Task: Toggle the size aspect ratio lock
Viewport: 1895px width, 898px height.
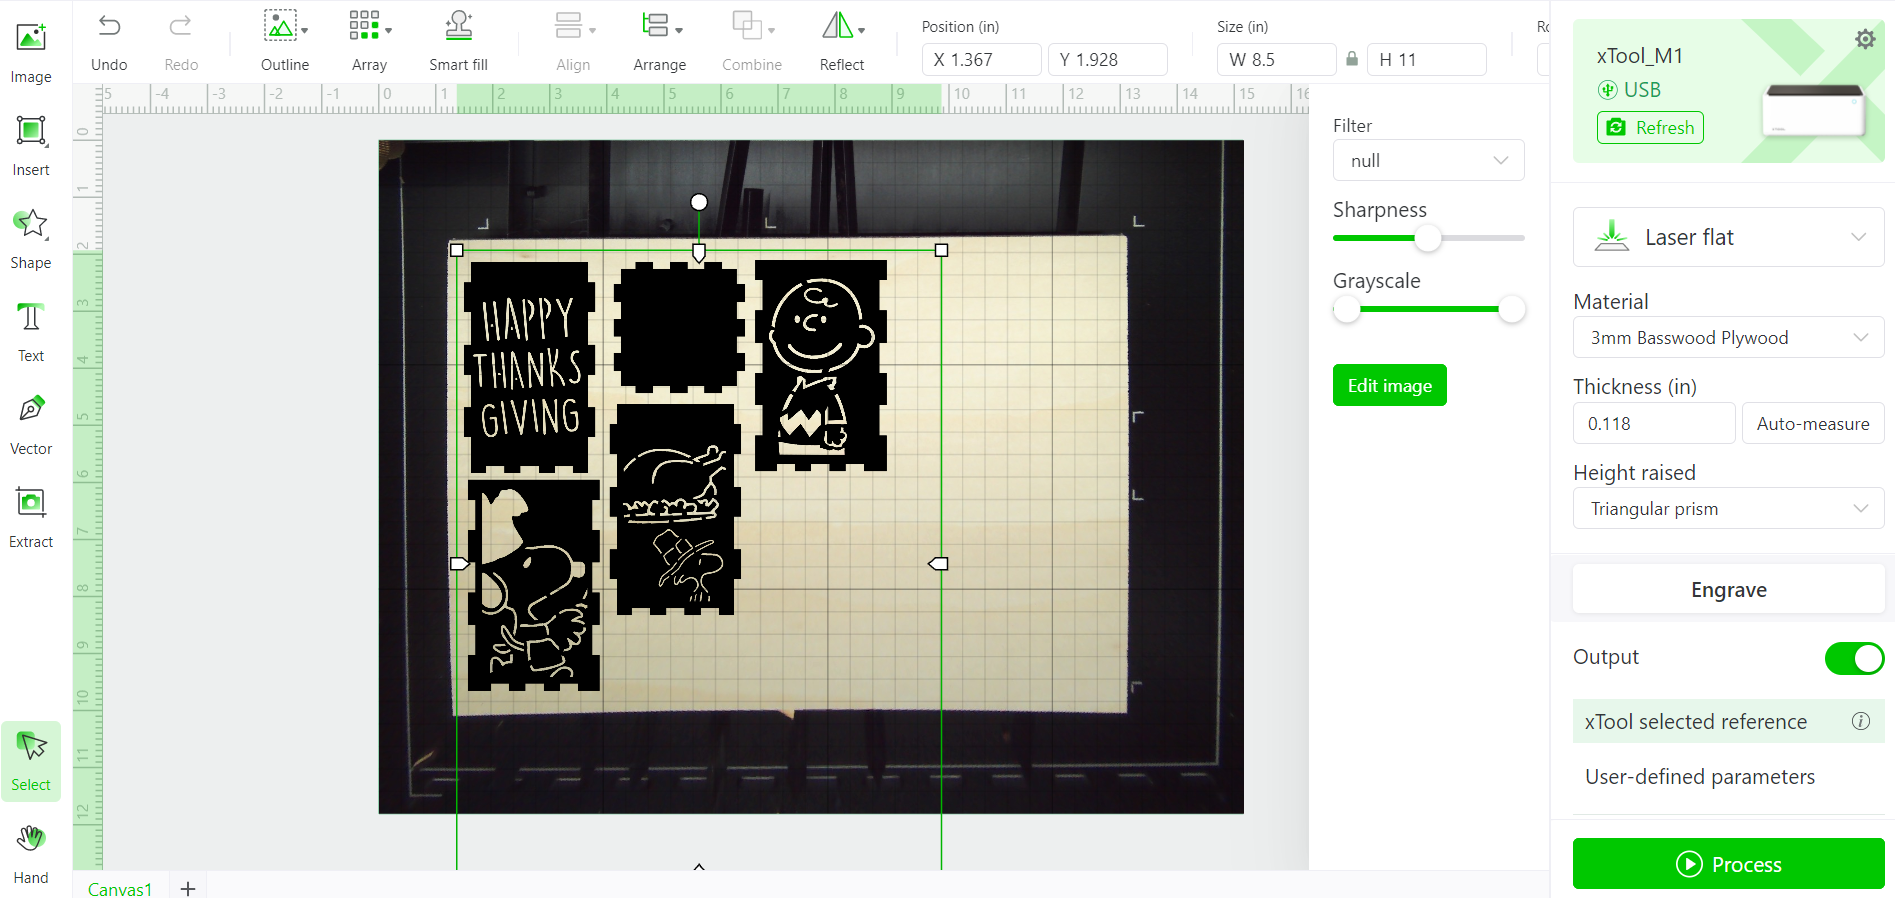Action: [1352, 59]
